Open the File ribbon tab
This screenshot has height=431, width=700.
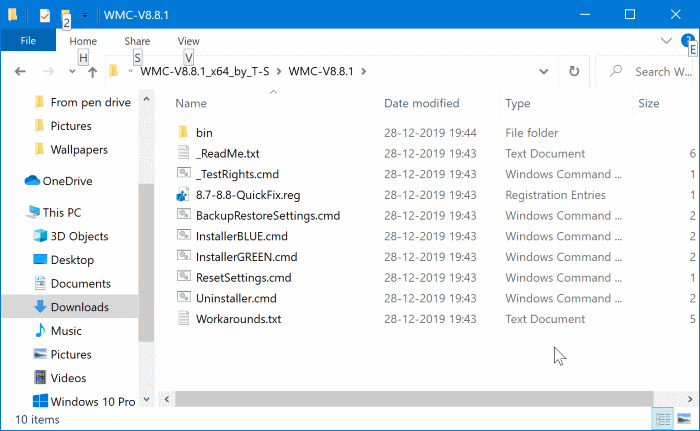pyautogui.click(x=28, y=41)
